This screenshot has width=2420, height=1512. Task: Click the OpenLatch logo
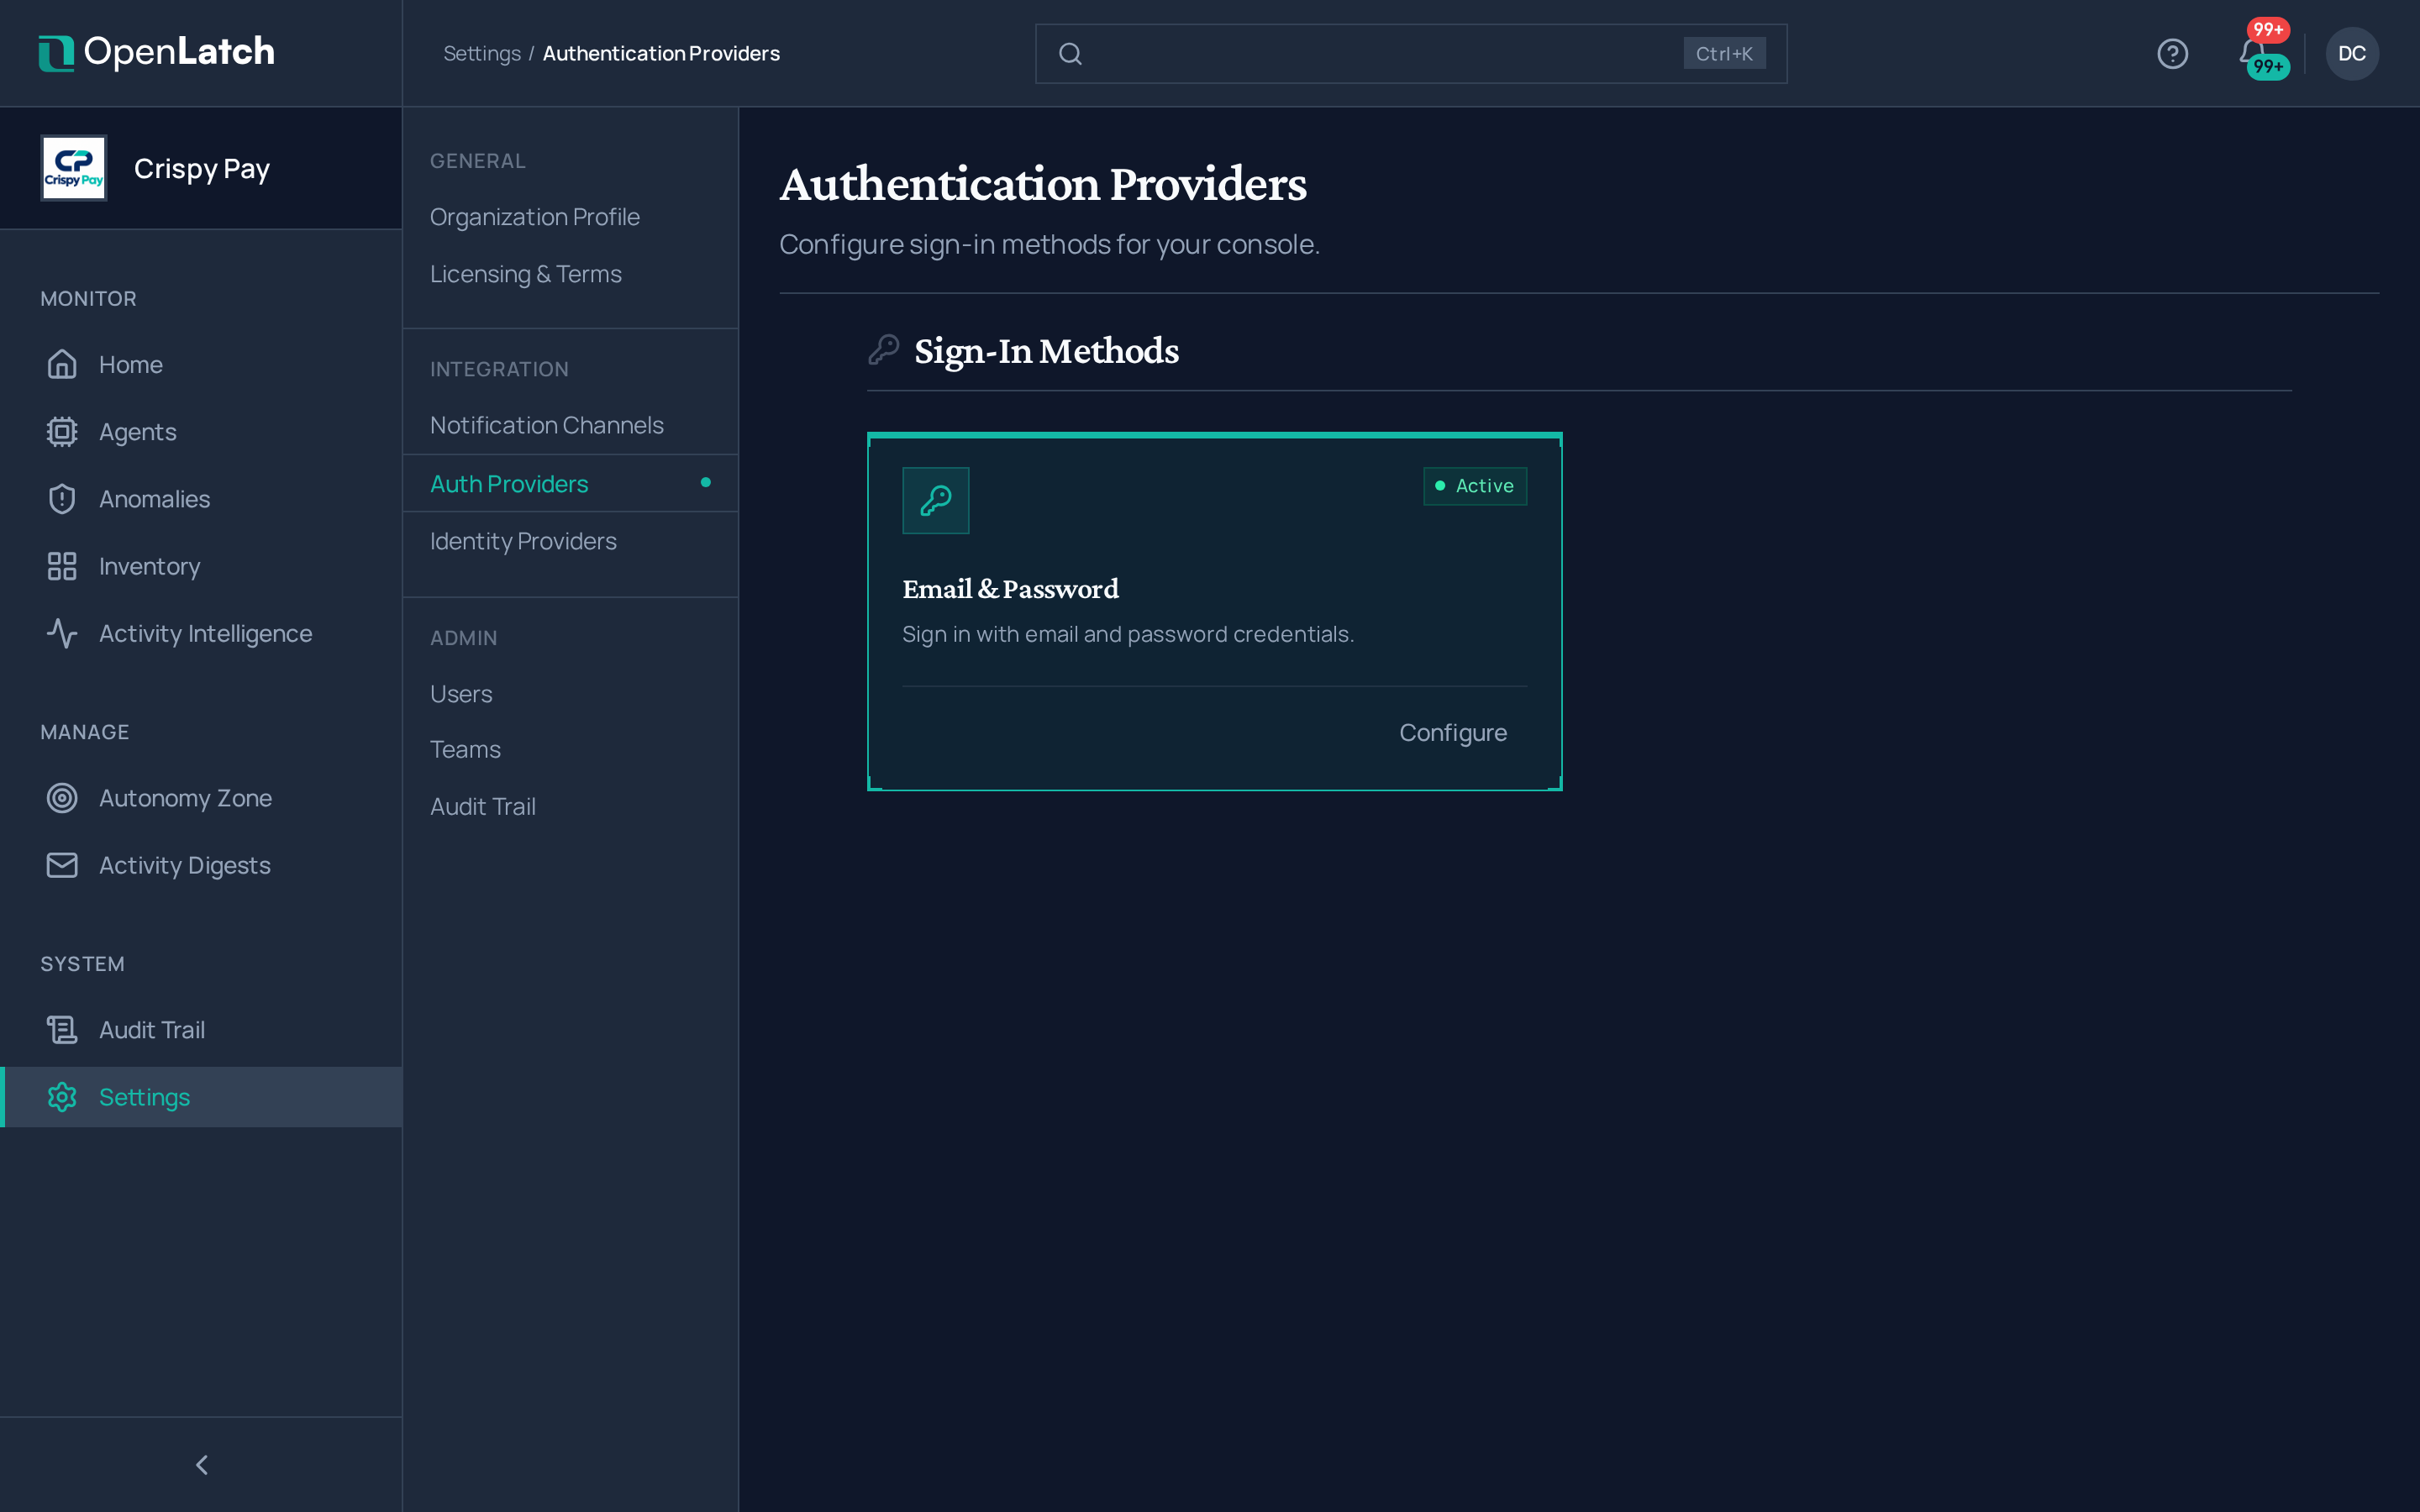pos(156,53)
